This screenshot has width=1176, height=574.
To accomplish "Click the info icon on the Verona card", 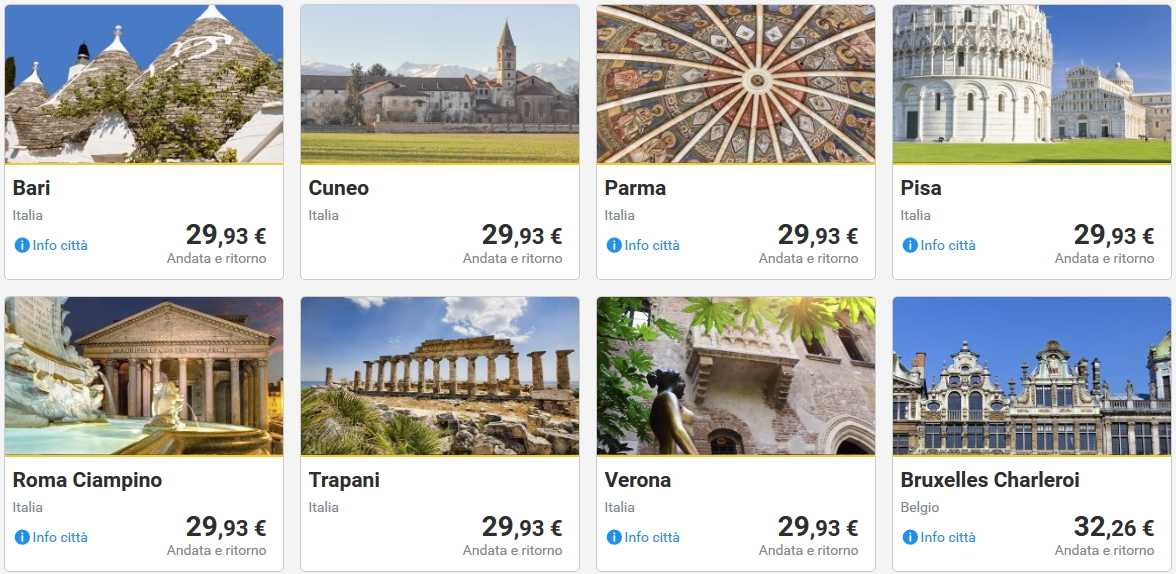I will (x=614, y=537).
